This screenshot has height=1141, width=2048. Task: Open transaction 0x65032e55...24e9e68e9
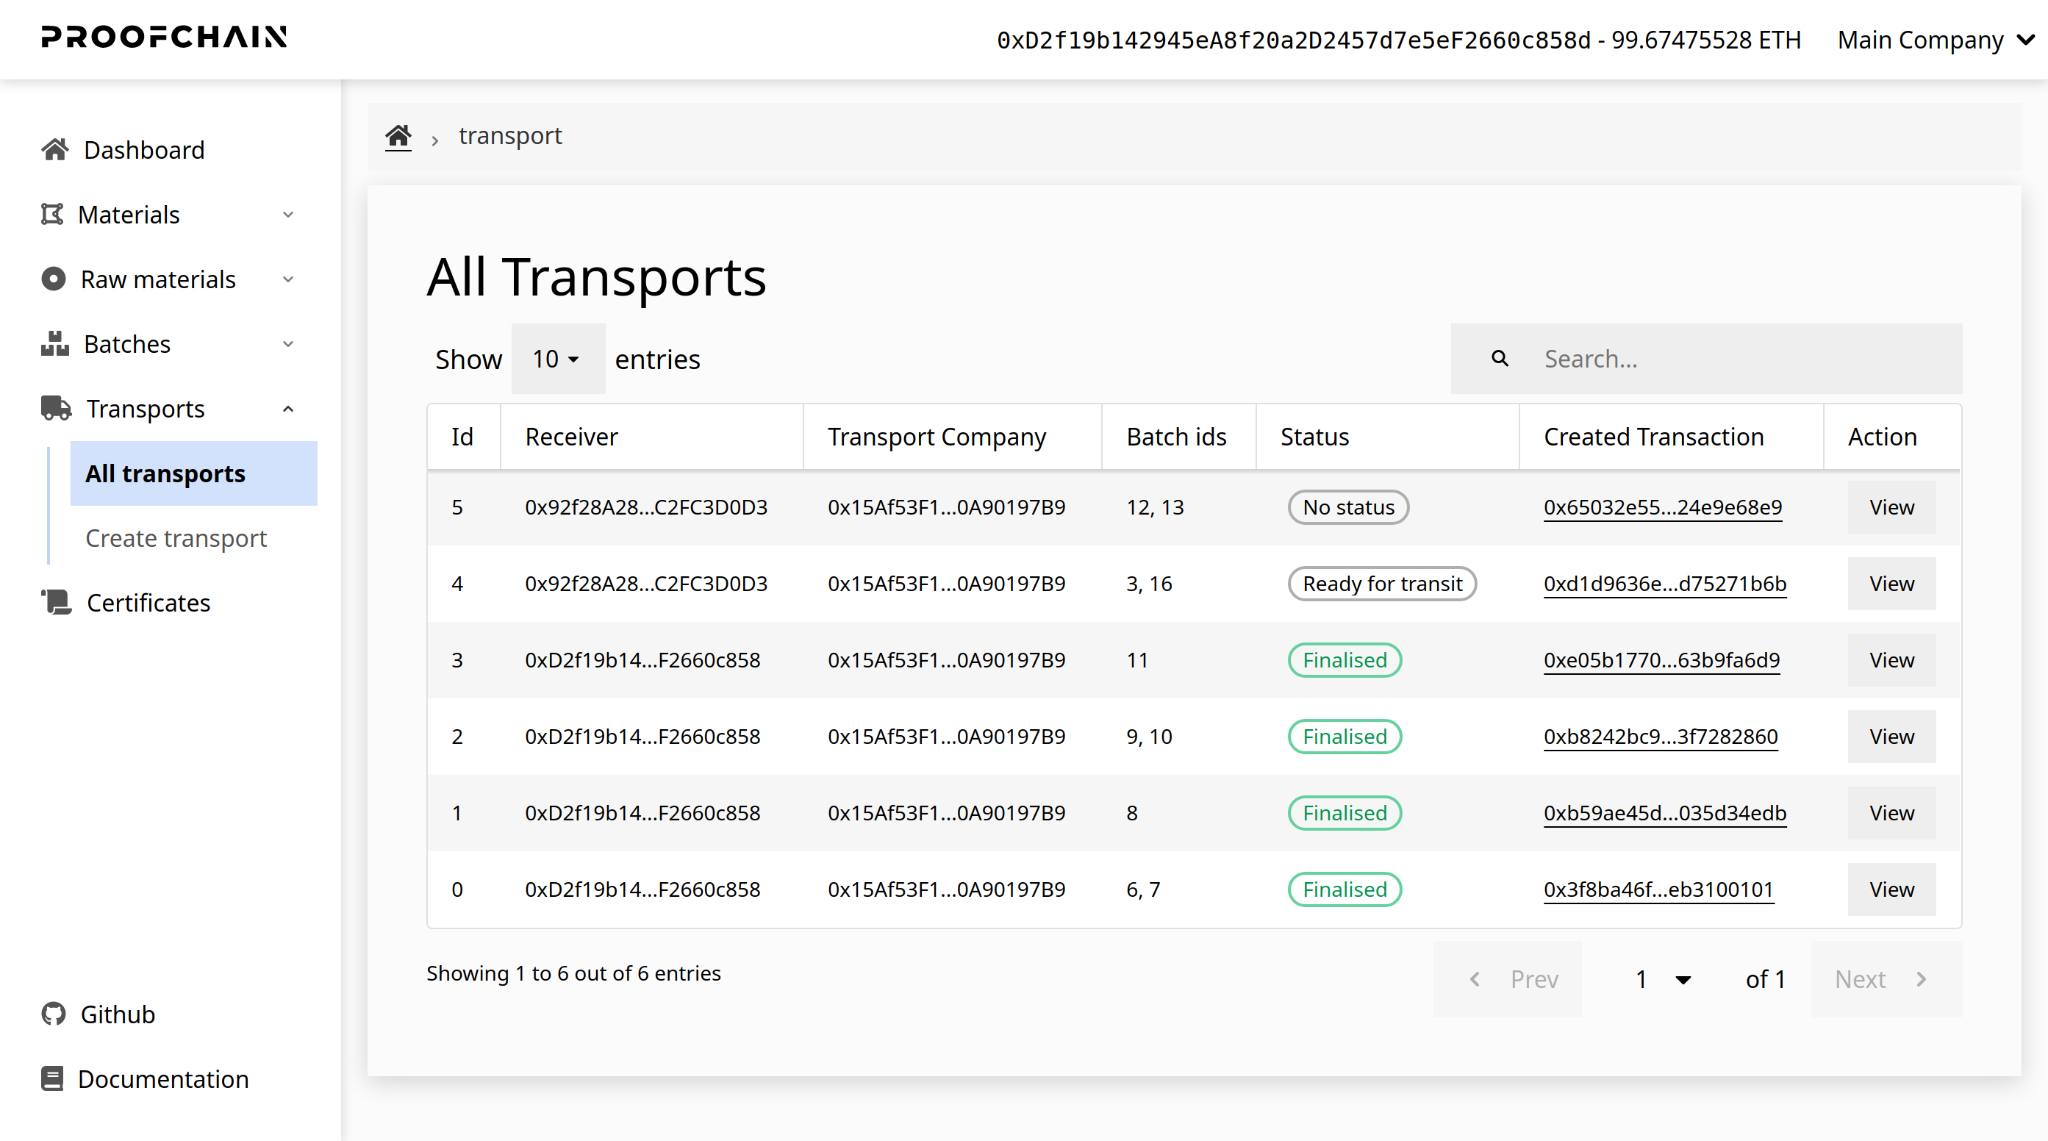pos(1662,507)
